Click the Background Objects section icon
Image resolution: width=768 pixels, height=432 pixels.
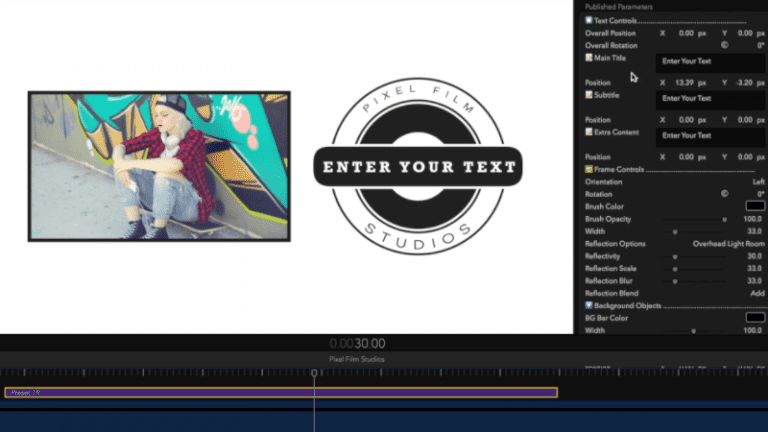(589, 305)
